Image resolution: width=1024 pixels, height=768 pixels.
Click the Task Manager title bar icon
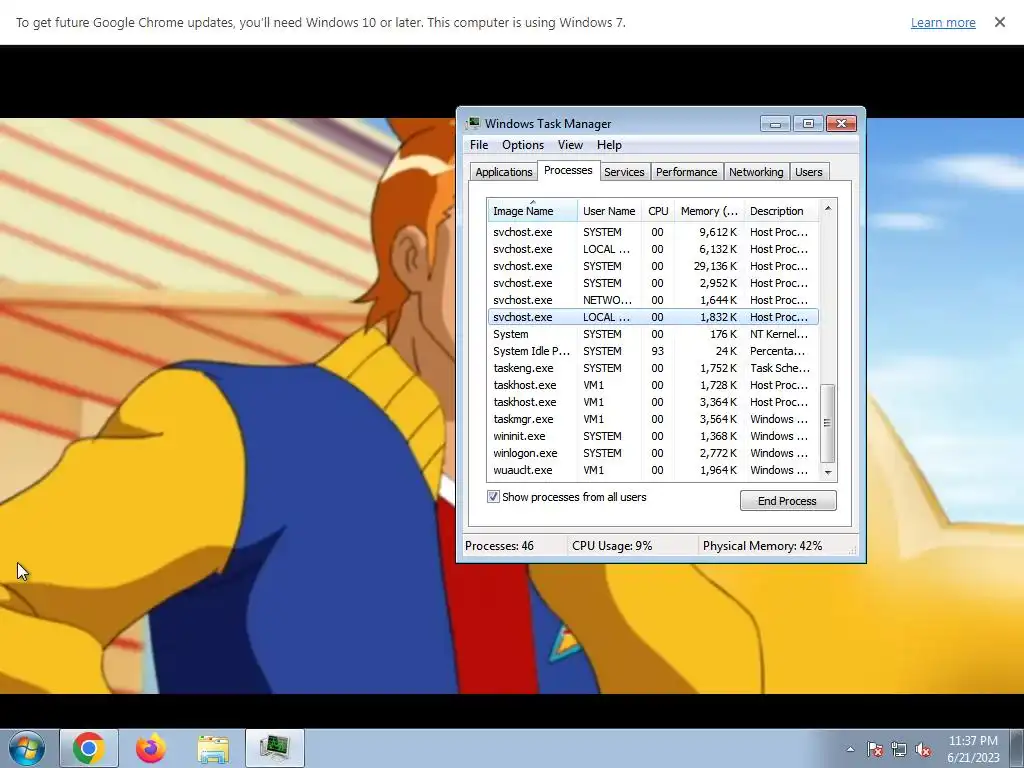coord(473,123)
